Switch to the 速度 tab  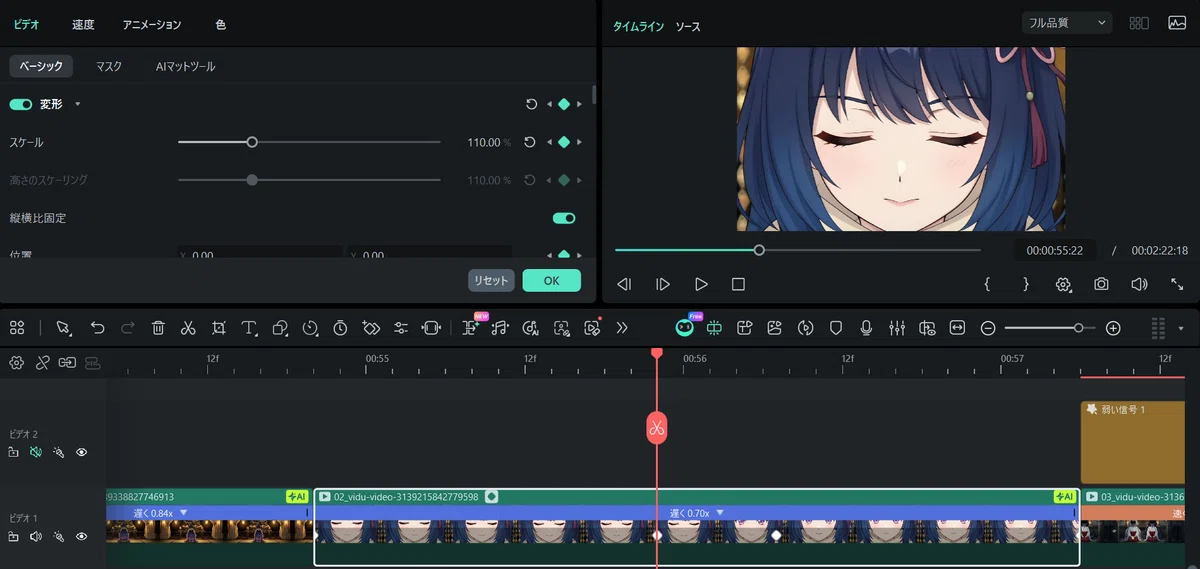83,24
